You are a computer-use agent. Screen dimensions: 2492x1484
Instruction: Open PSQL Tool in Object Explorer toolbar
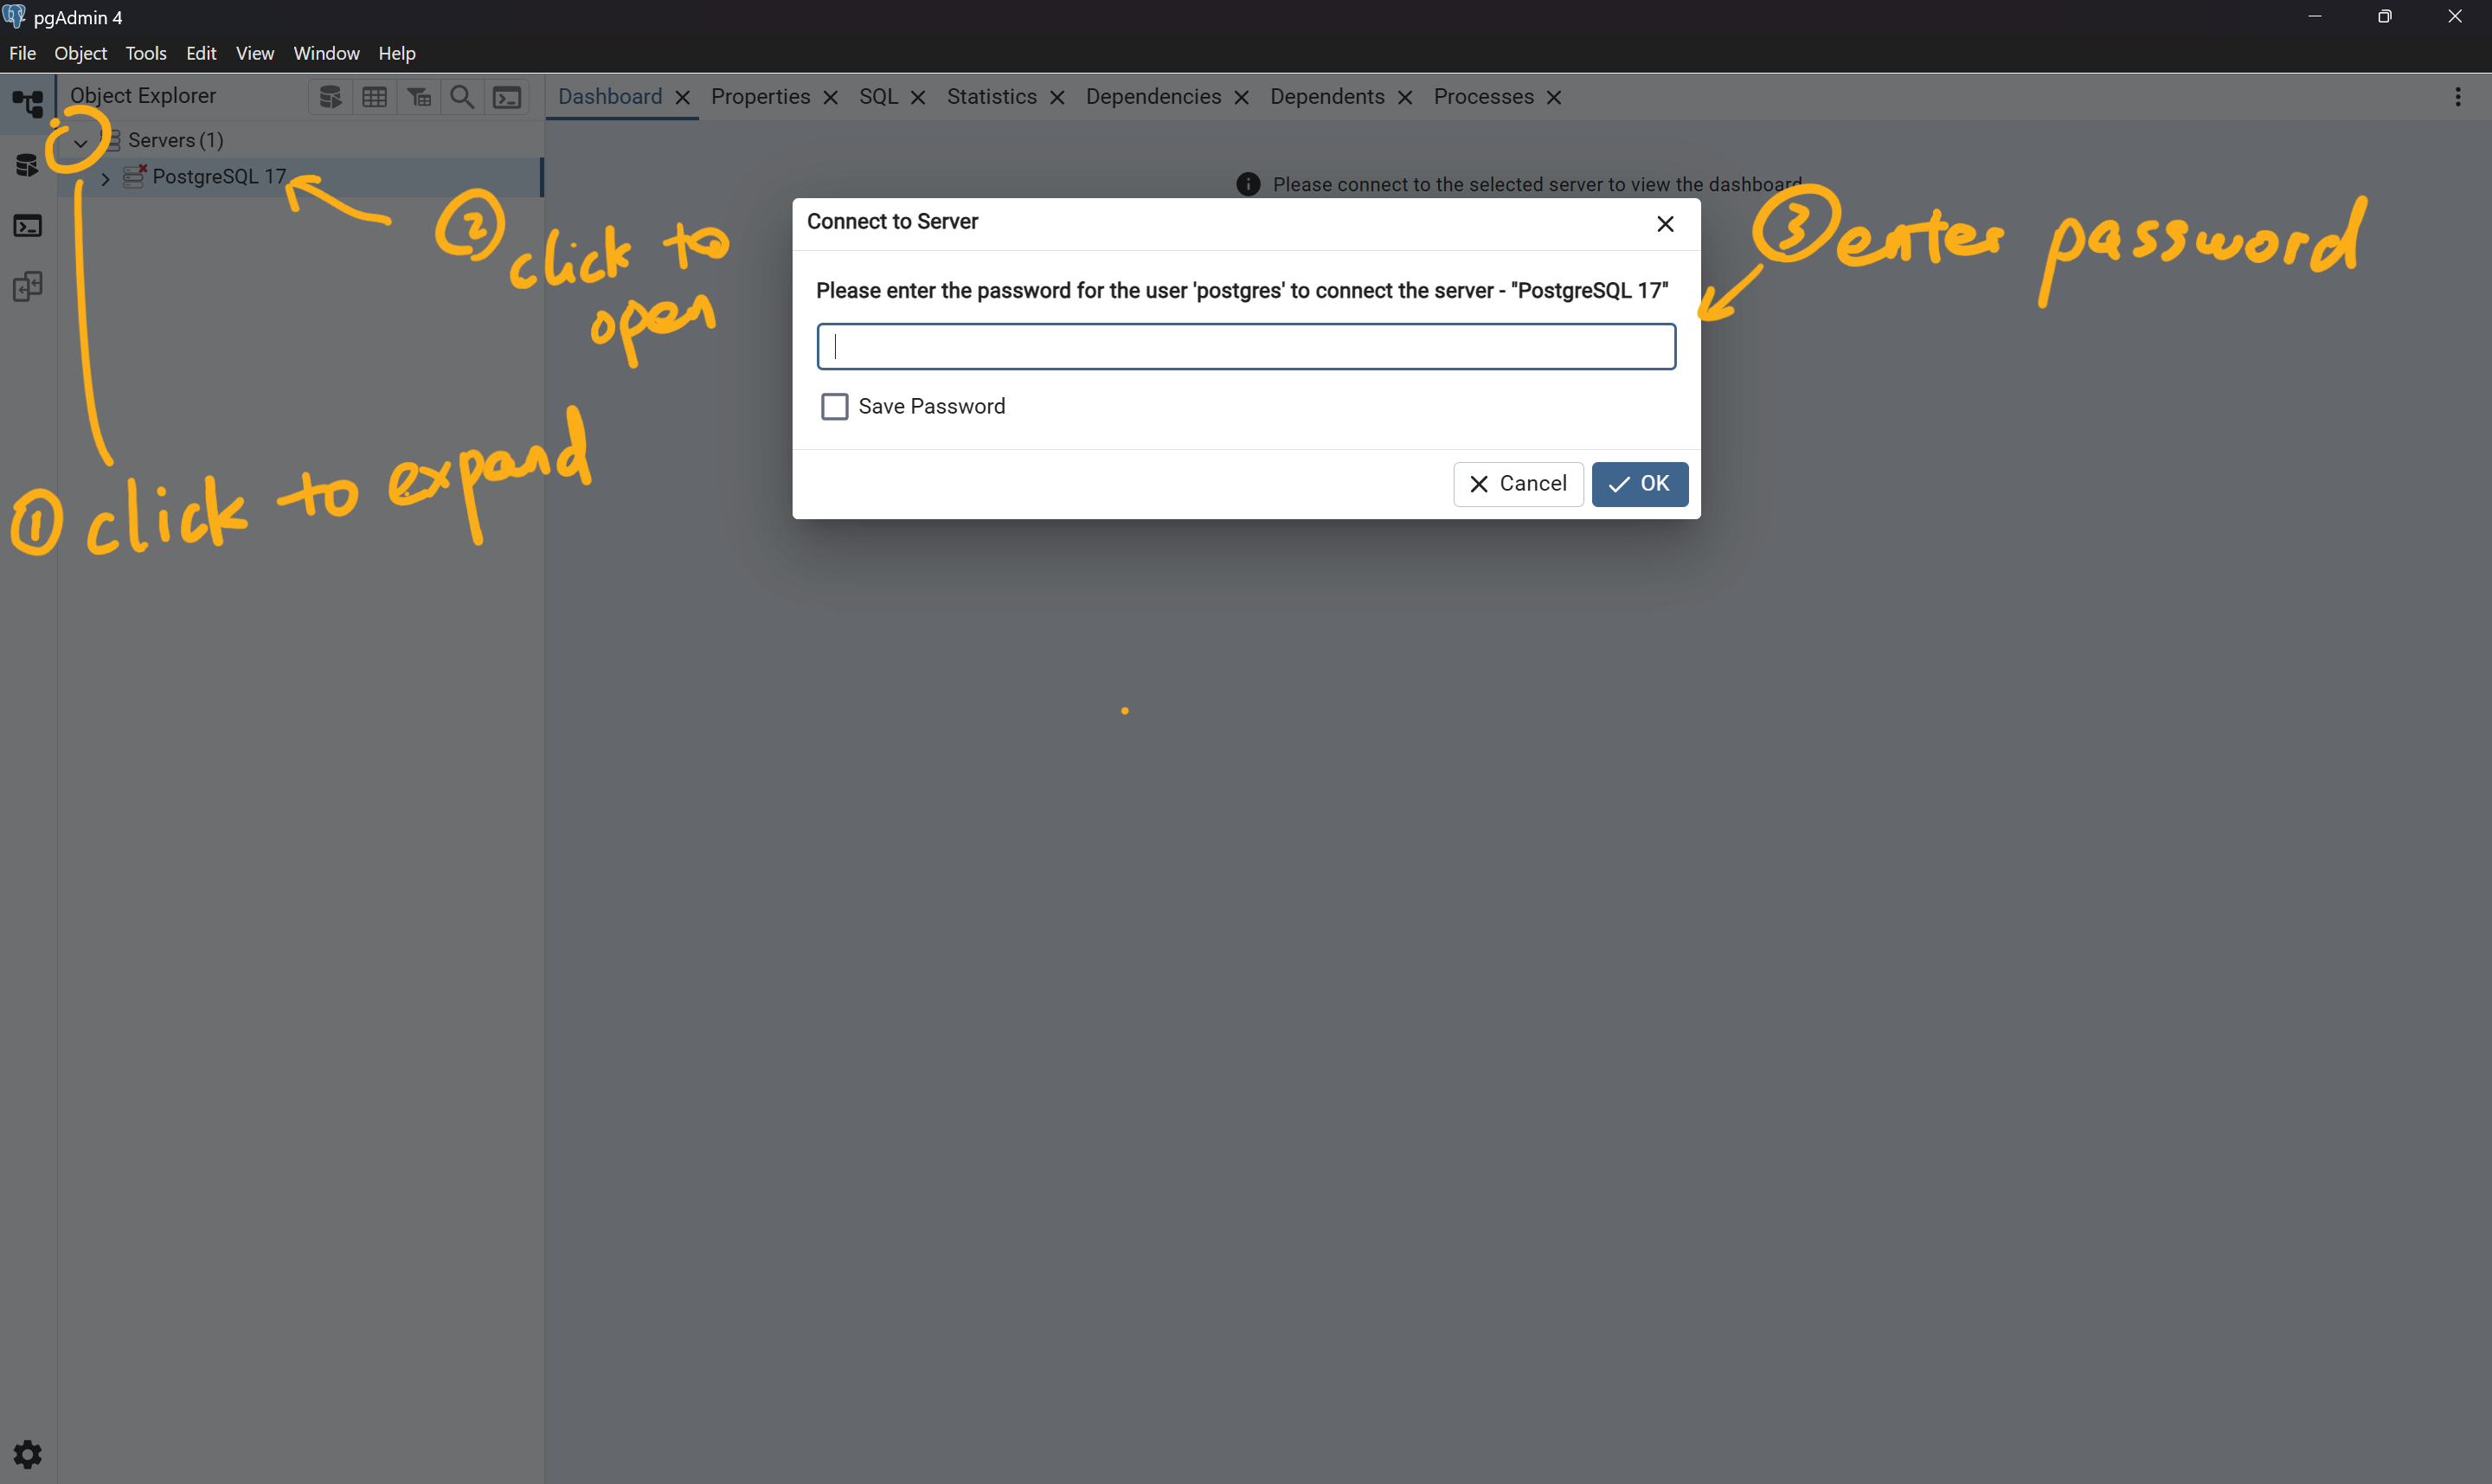tap(507, 97)
